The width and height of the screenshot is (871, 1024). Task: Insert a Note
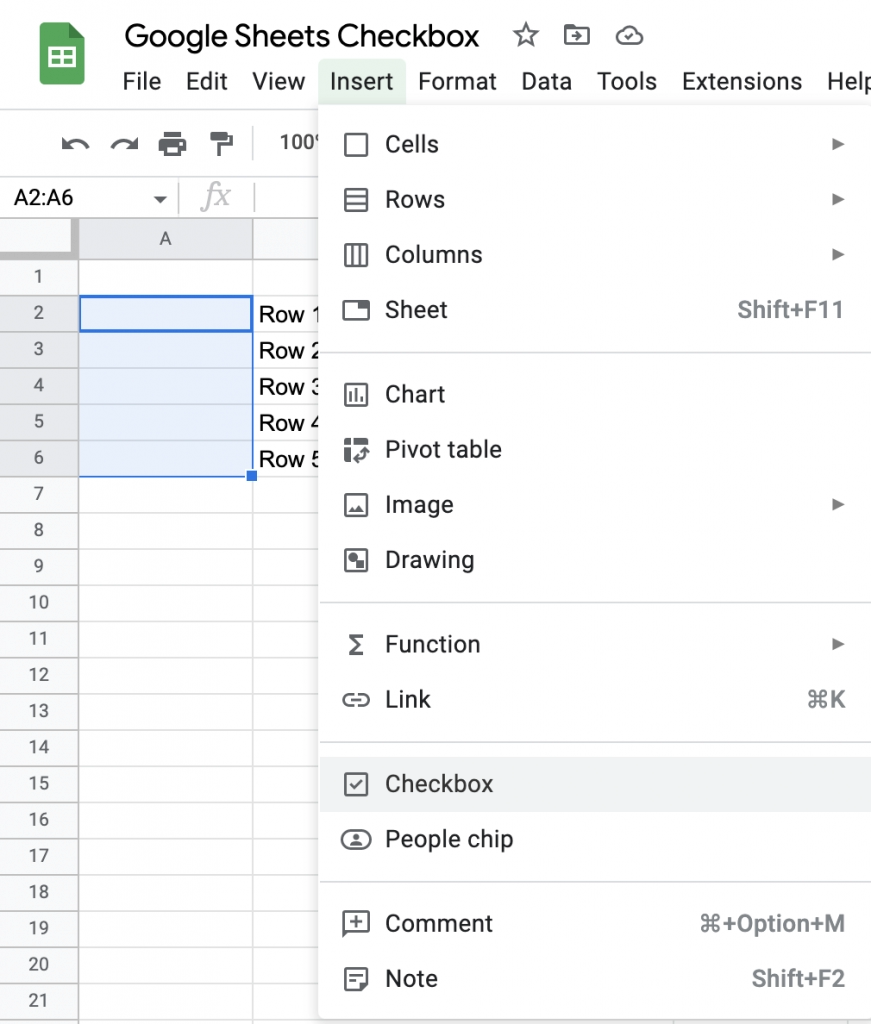tap(410, 978)
